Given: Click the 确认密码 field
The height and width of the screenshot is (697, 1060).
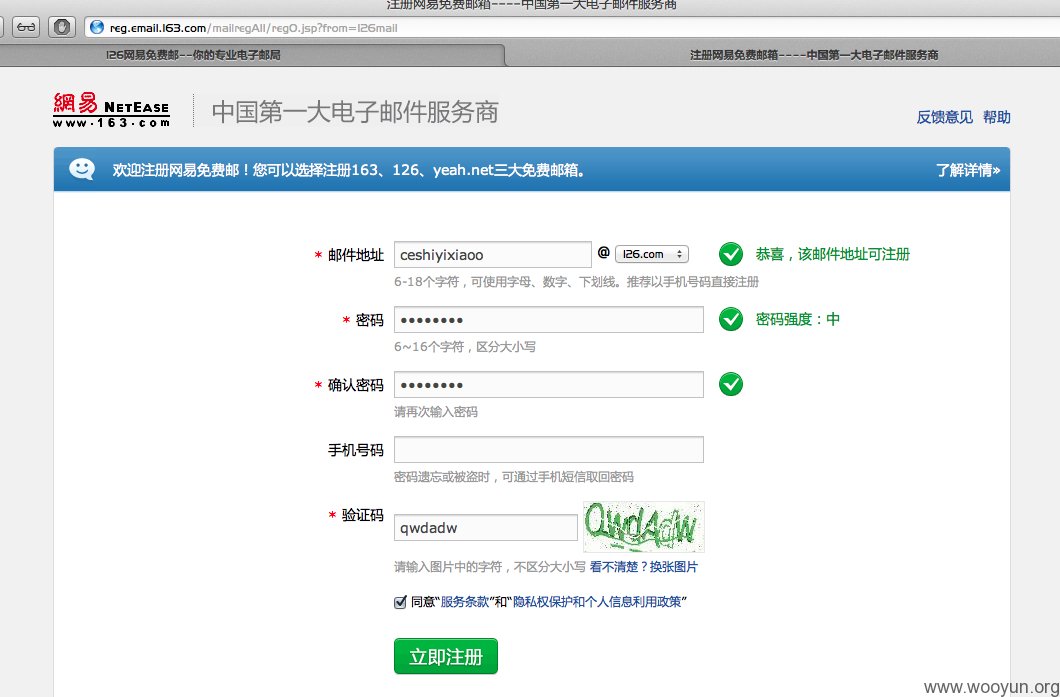Looking at the screenshot, I should [x=549, y=385].
